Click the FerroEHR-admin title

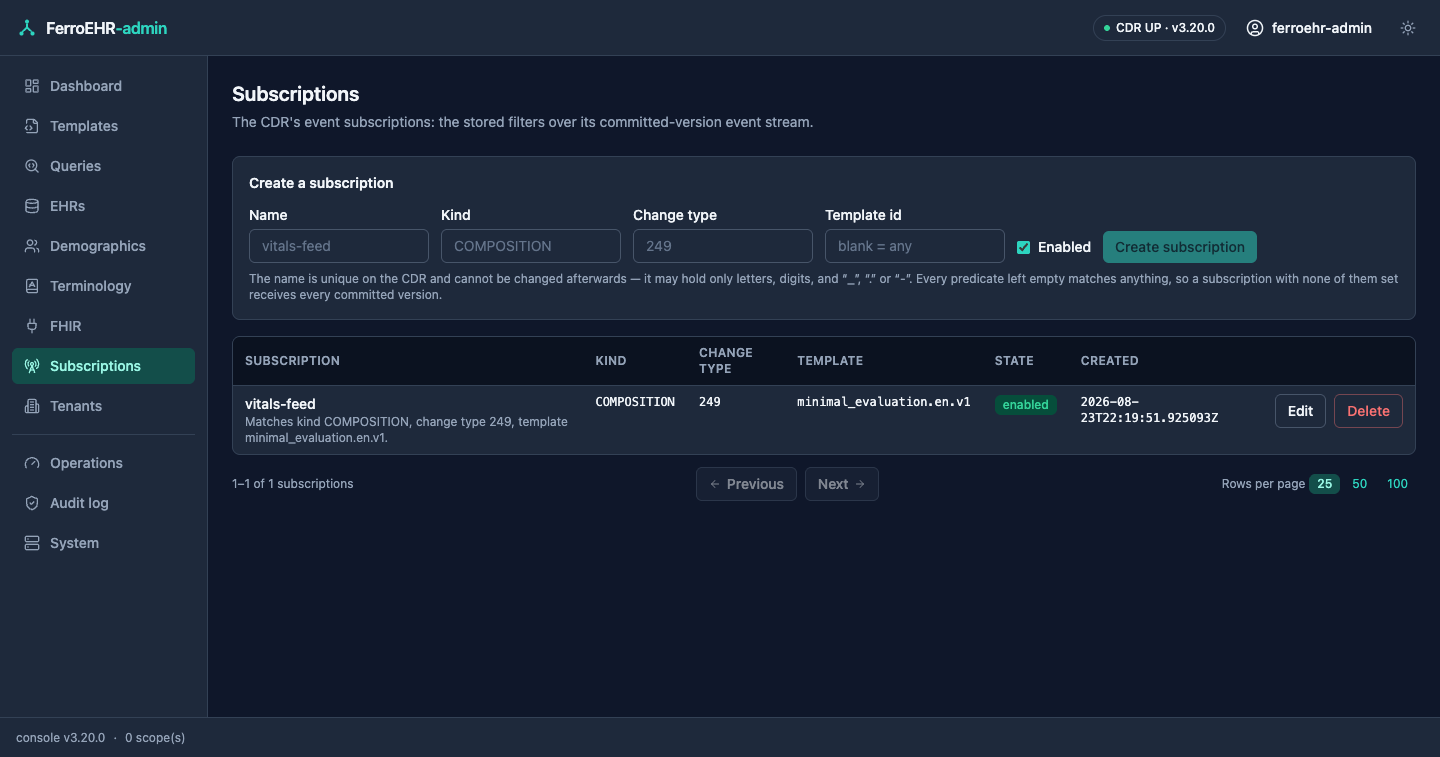(107, 28)
